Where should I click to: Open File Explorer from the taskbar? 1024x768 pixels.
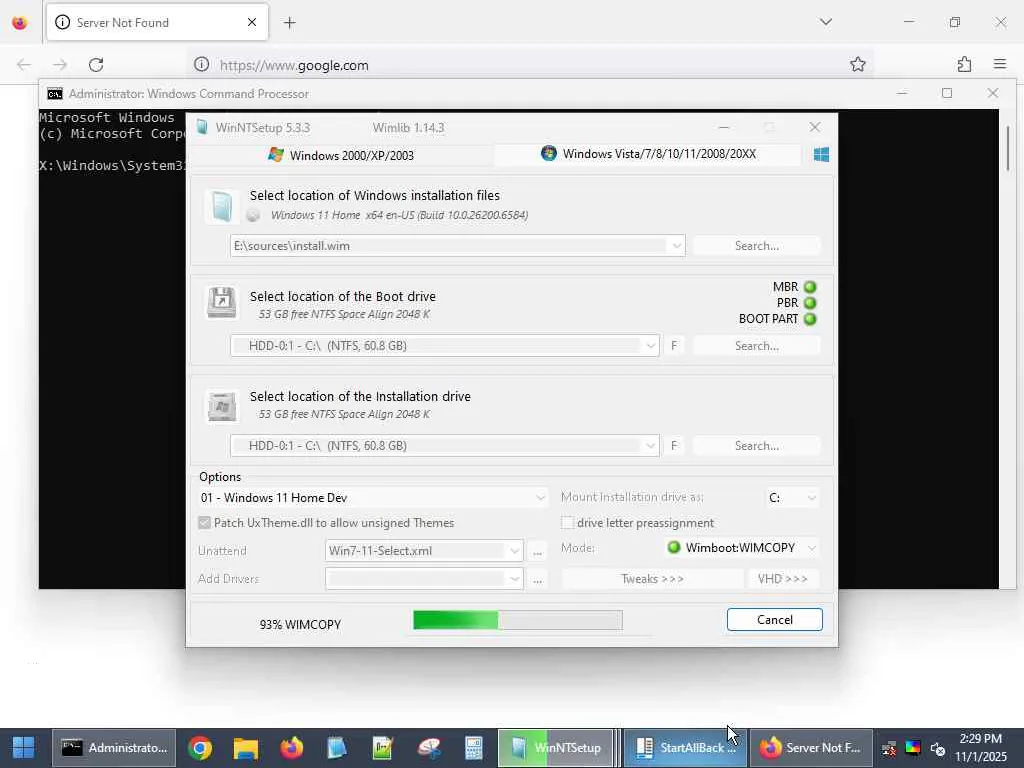pos(246,748)
